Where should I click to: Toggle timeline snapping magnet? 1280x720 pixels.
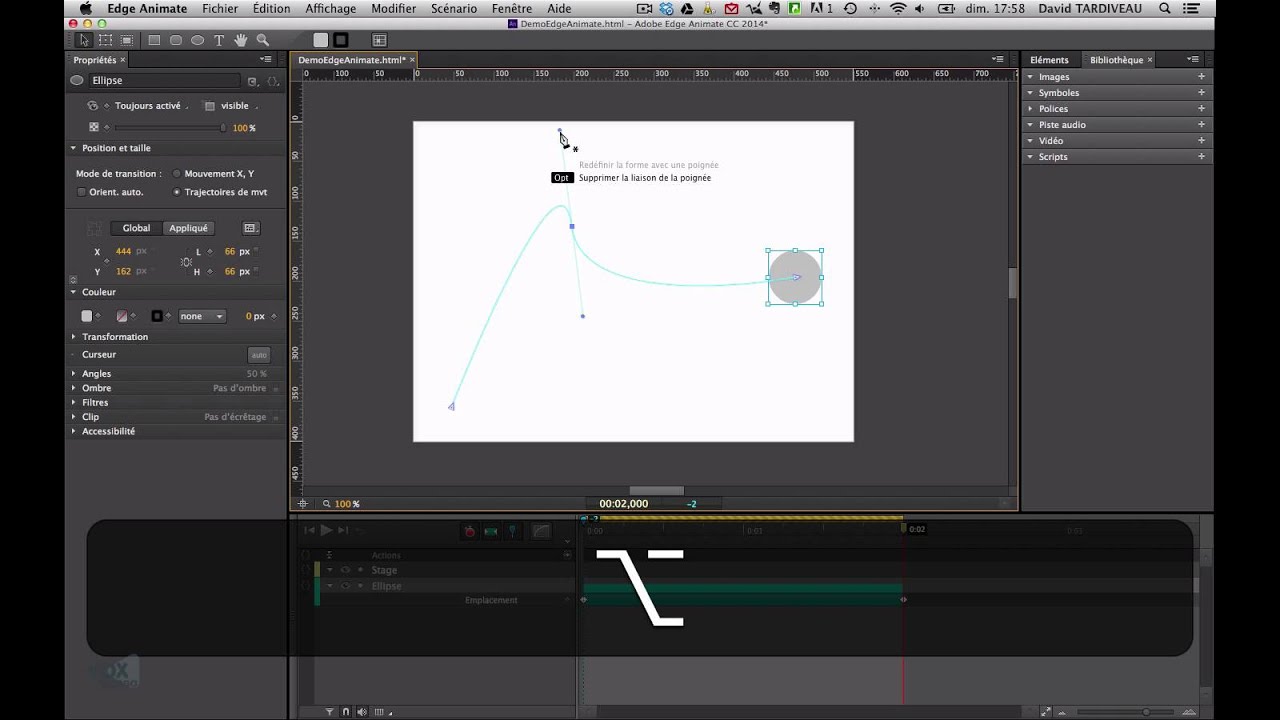pyautogui.click(x=346, y=712)
